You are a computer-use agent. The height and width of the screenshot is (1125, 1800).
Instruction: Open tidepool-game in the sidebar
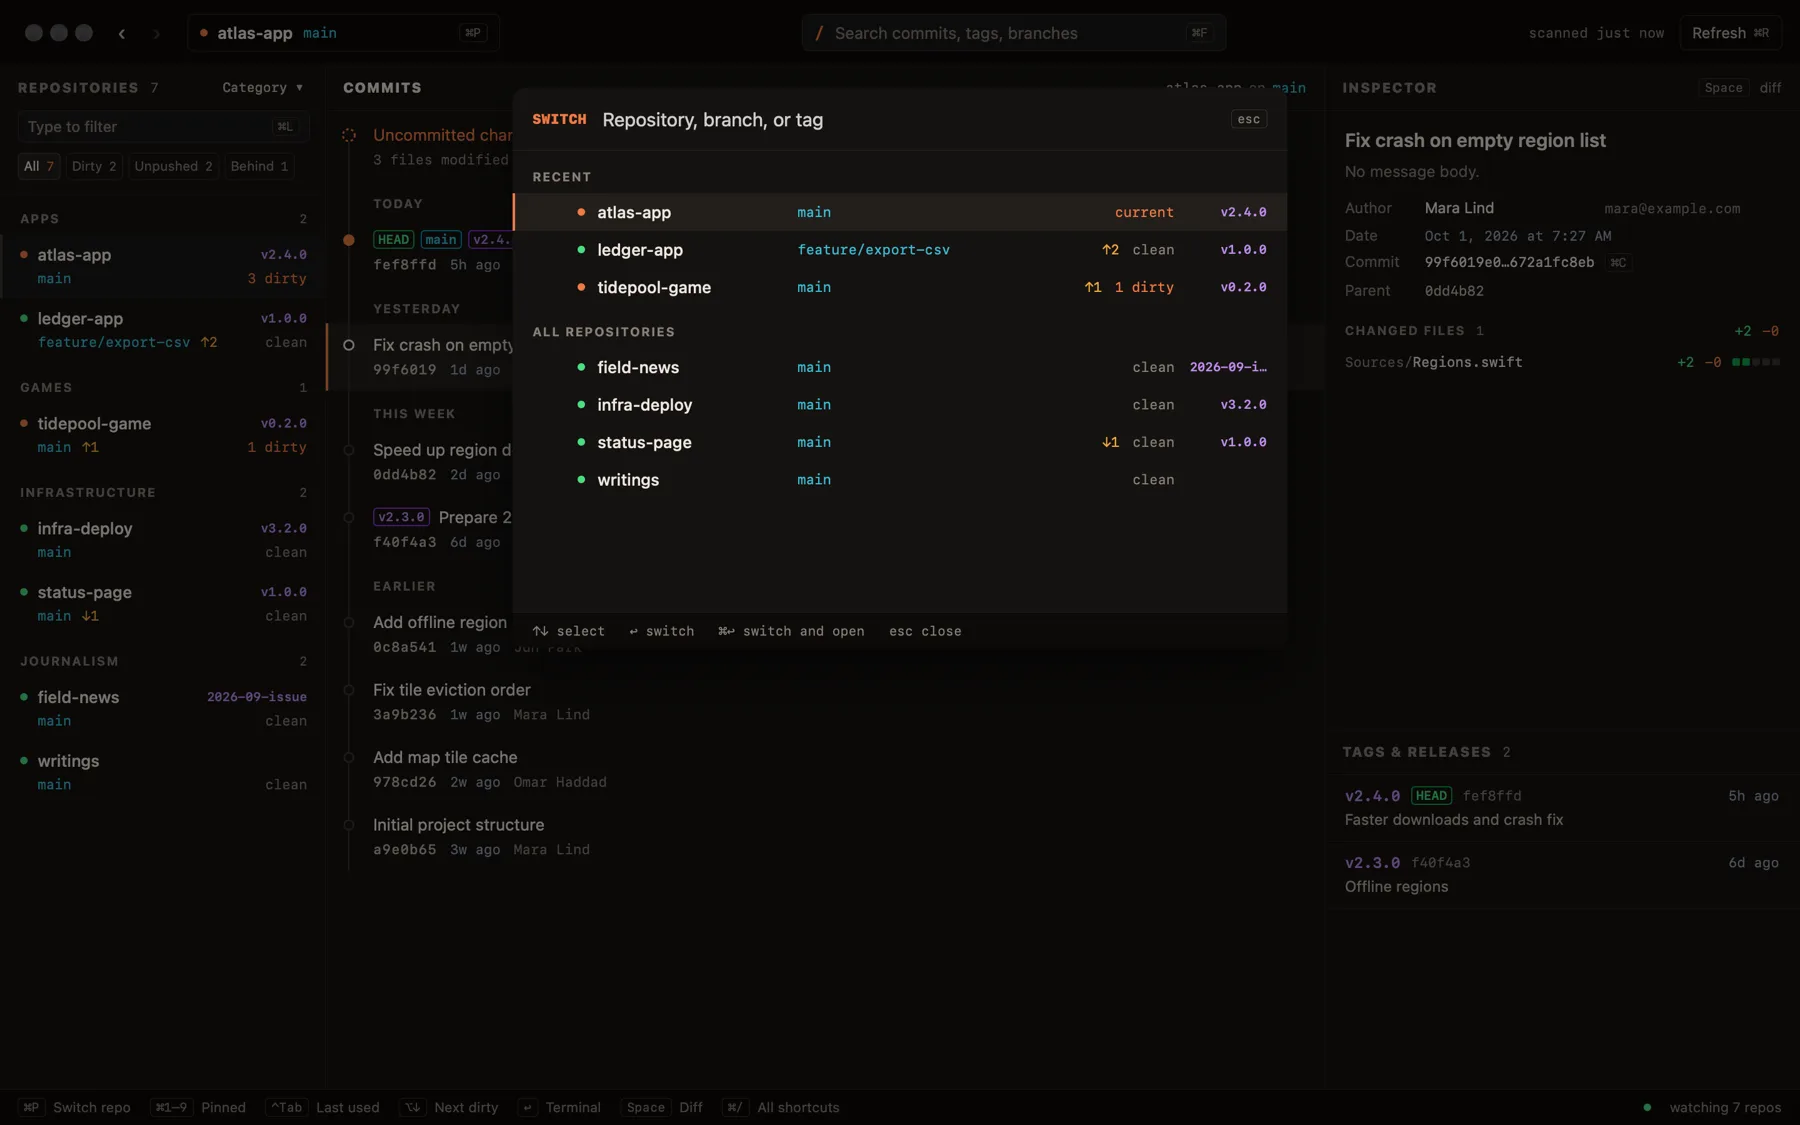click(x=163, y=435)
